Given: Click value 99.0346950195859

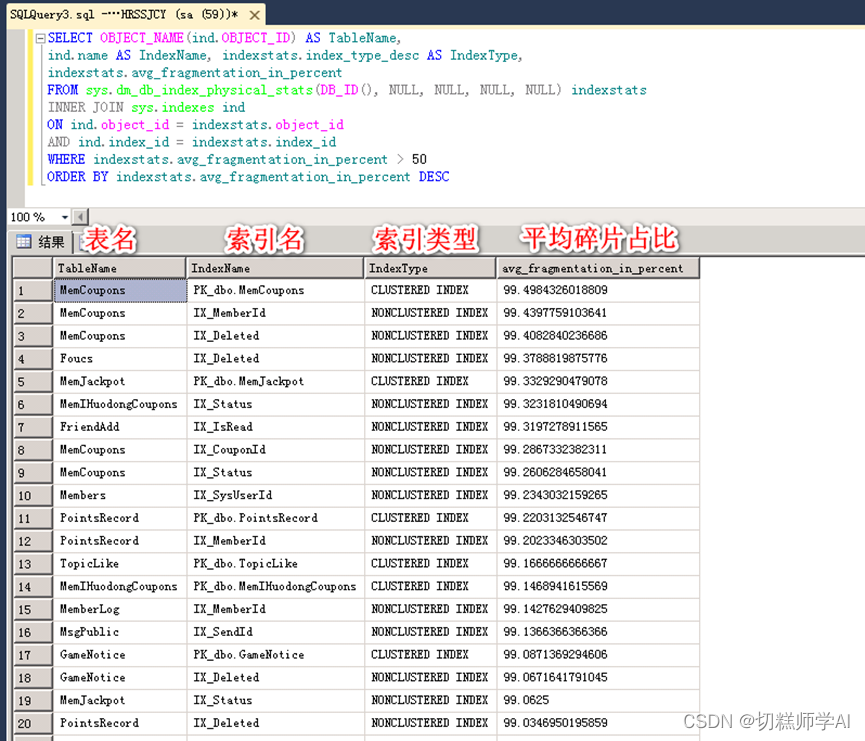Looking at the screenshot, I should (598, 723).
